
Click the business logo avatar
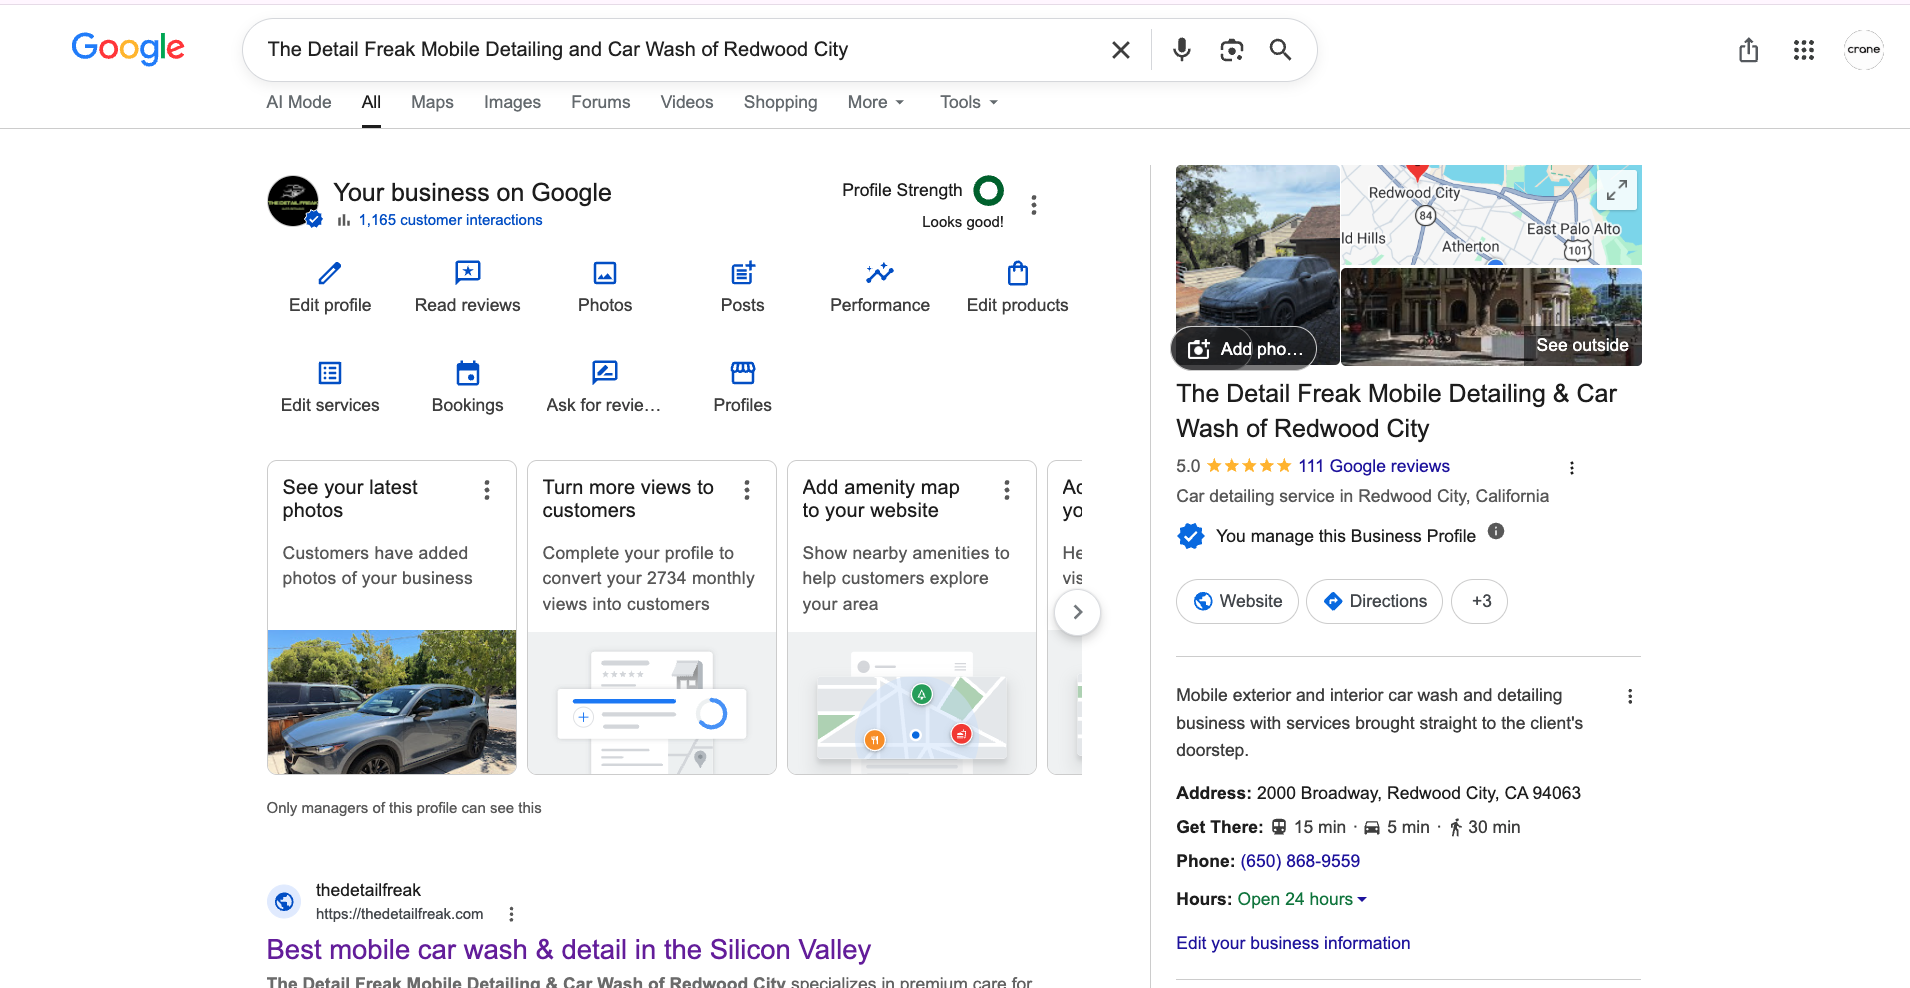(293, 201)
